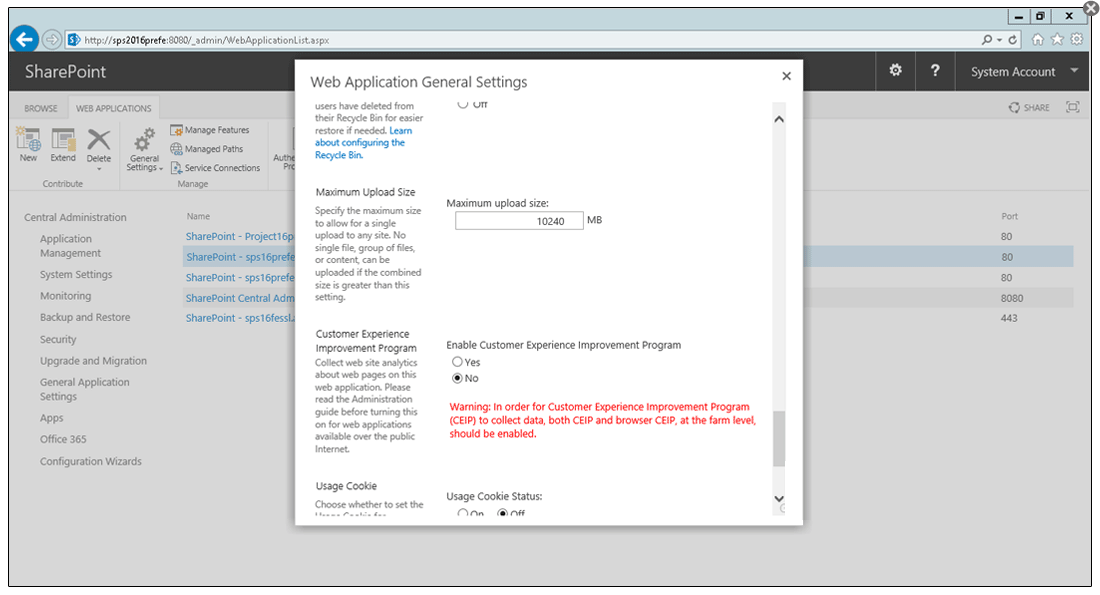The height and width of the screenshot is (595, 1100).
Task: Go to Backup and Restore
Action: (x=85, y=317)
